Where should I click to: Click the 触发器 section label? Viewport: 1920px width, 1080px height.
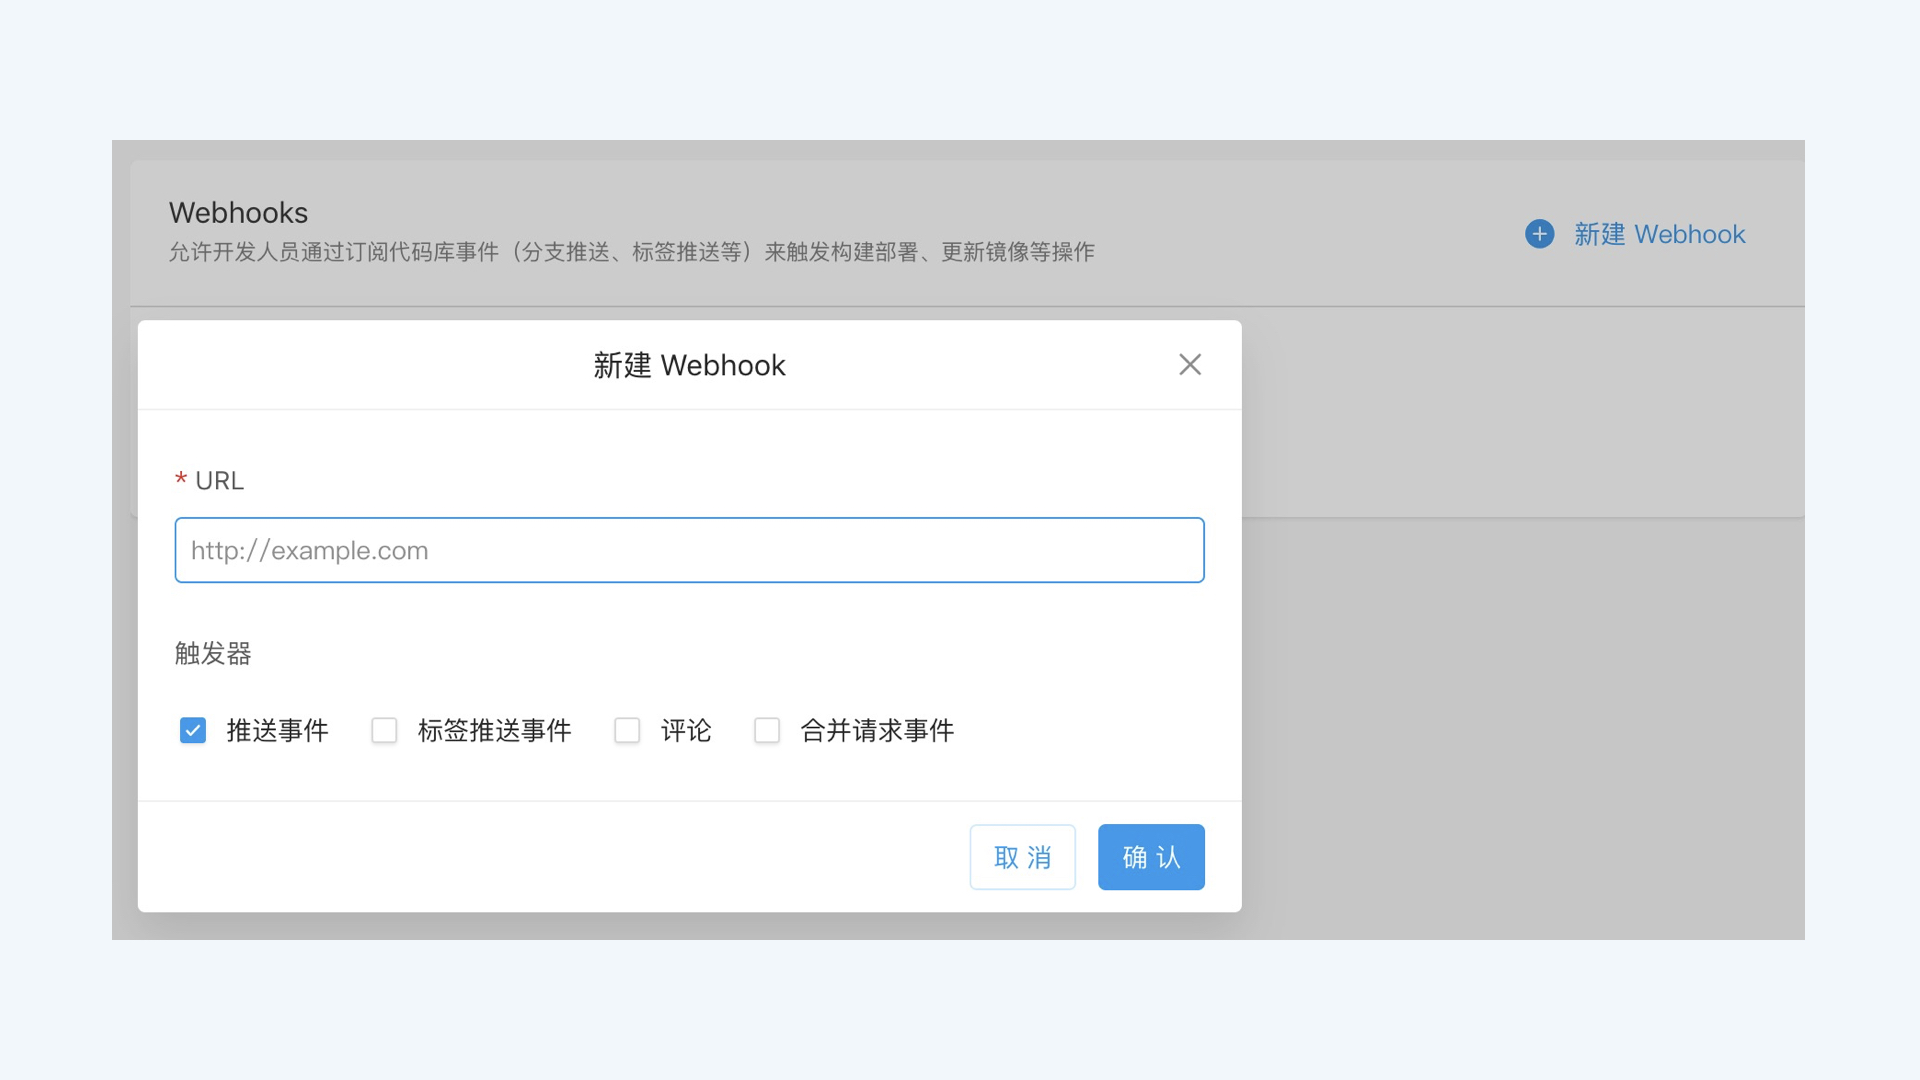click(x=213, y=654)
